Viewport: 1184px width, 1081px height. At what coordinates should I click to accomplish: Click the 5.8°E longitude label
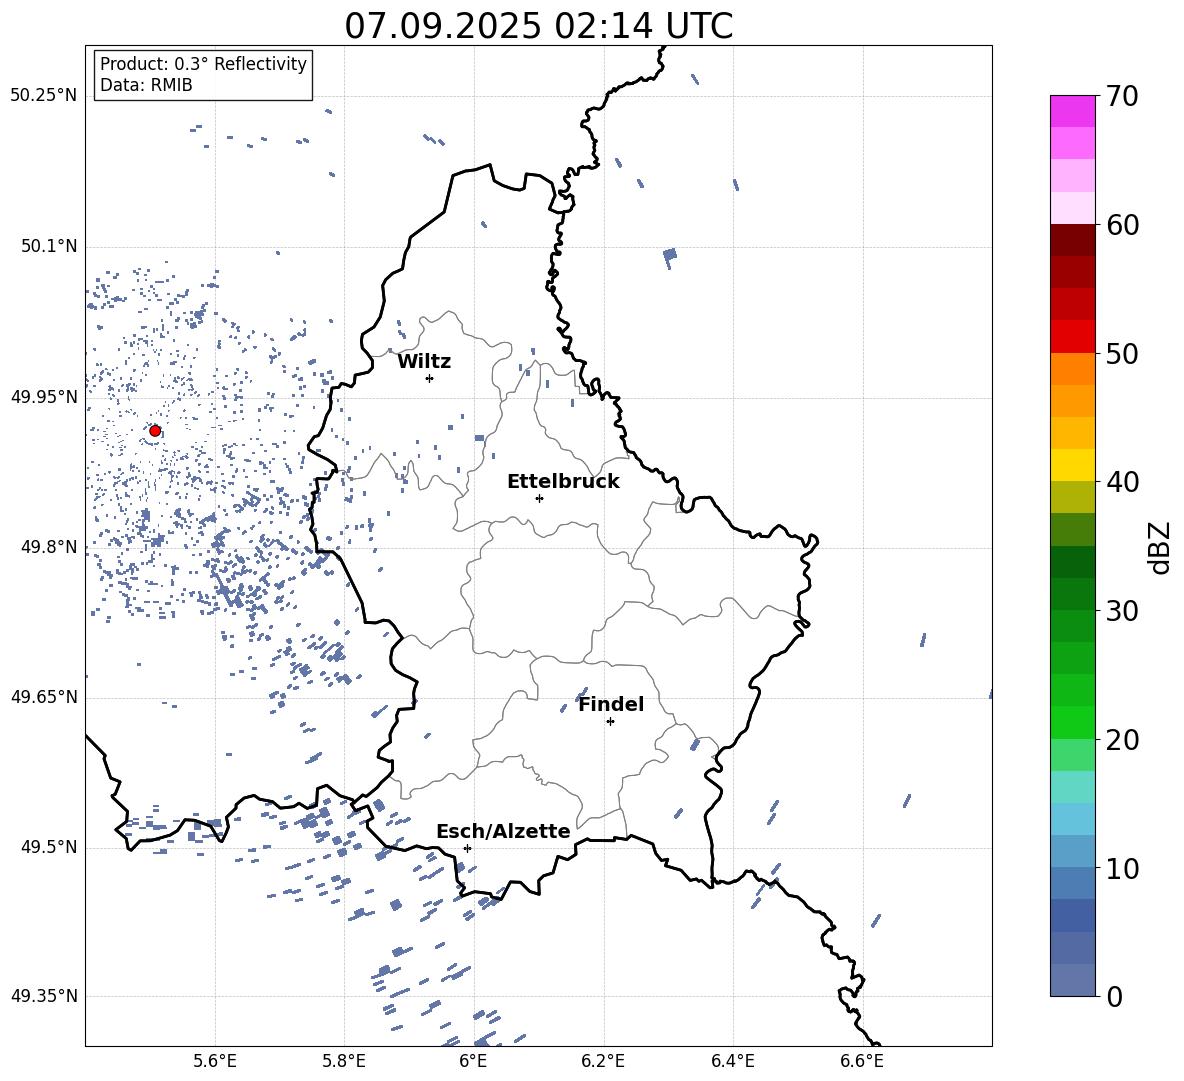pos(344,1061)
